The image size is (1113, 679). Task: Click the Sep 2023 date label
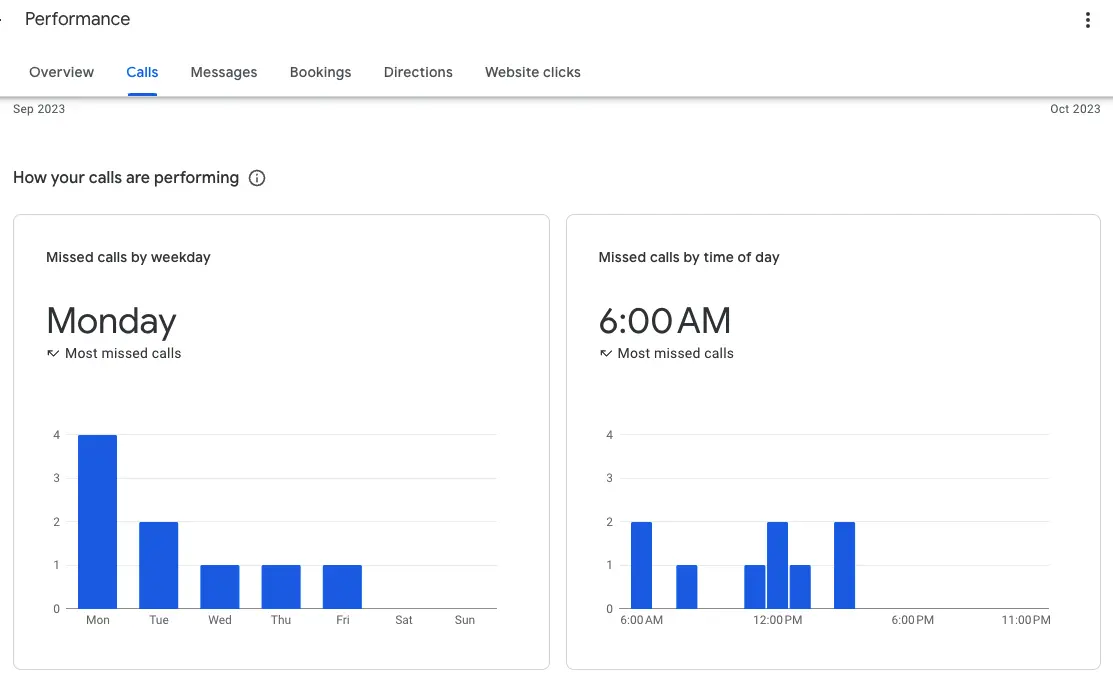coord(39,109)
